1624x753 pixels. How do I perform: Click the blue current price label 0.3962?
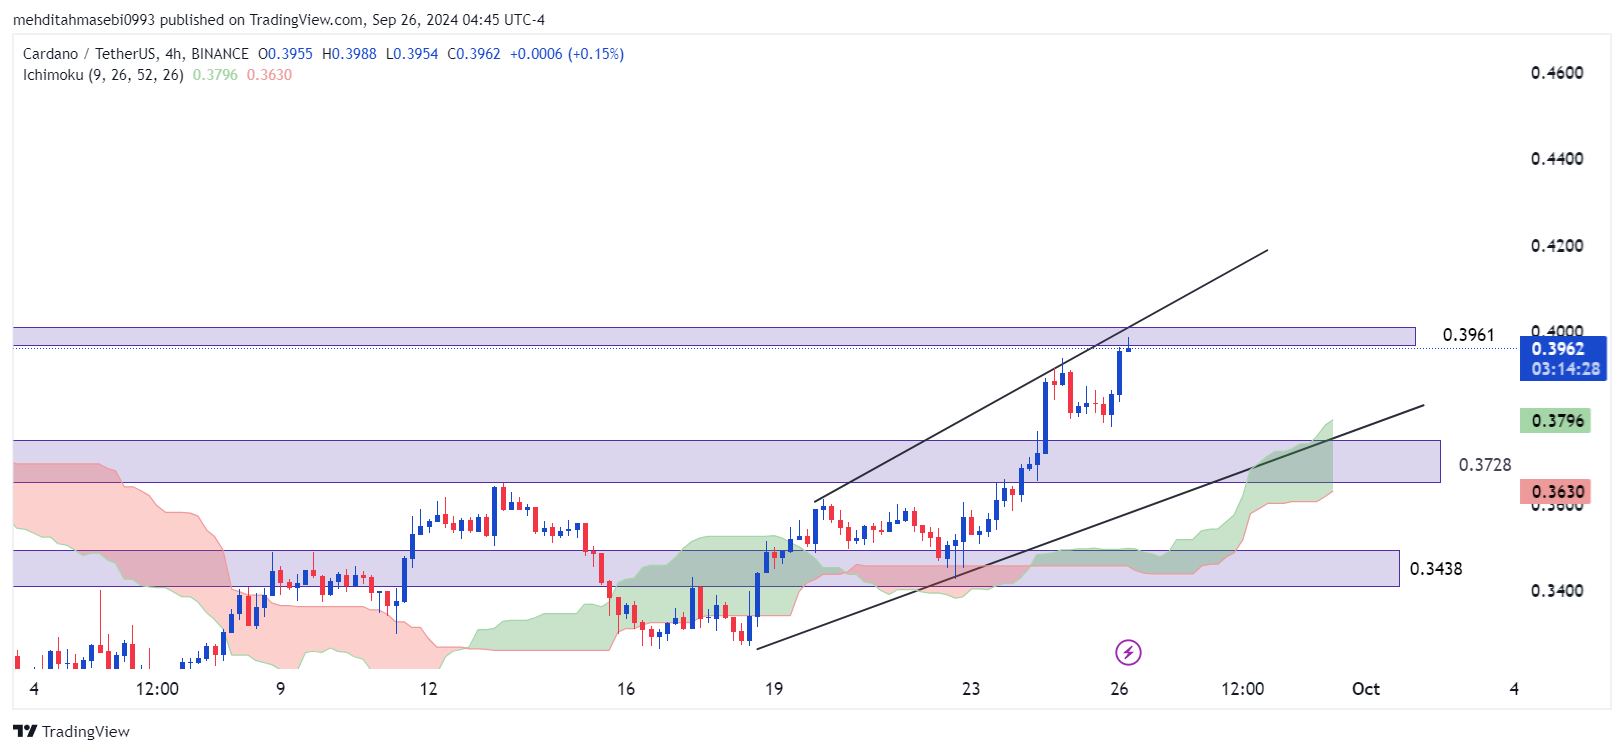click(1563, 358)
